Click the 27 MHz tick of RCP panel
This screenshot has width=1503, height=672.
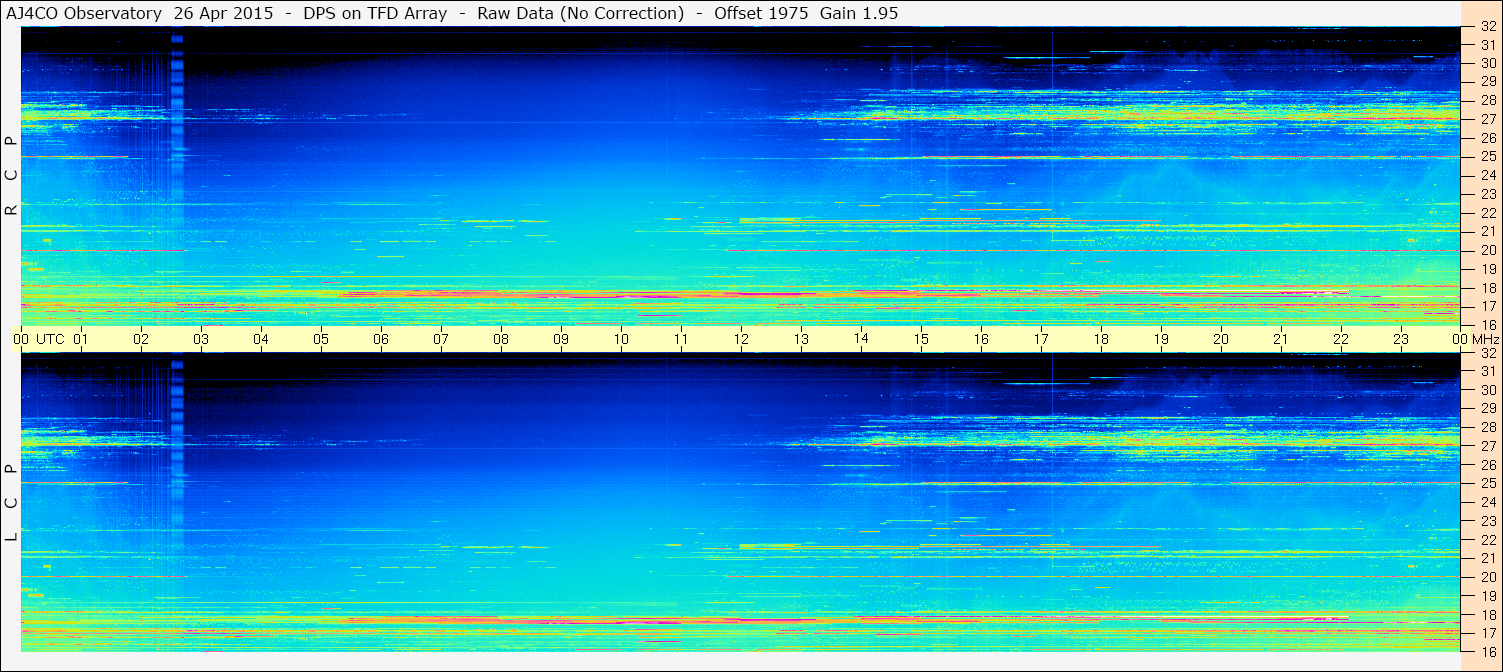coord(1487,119)
